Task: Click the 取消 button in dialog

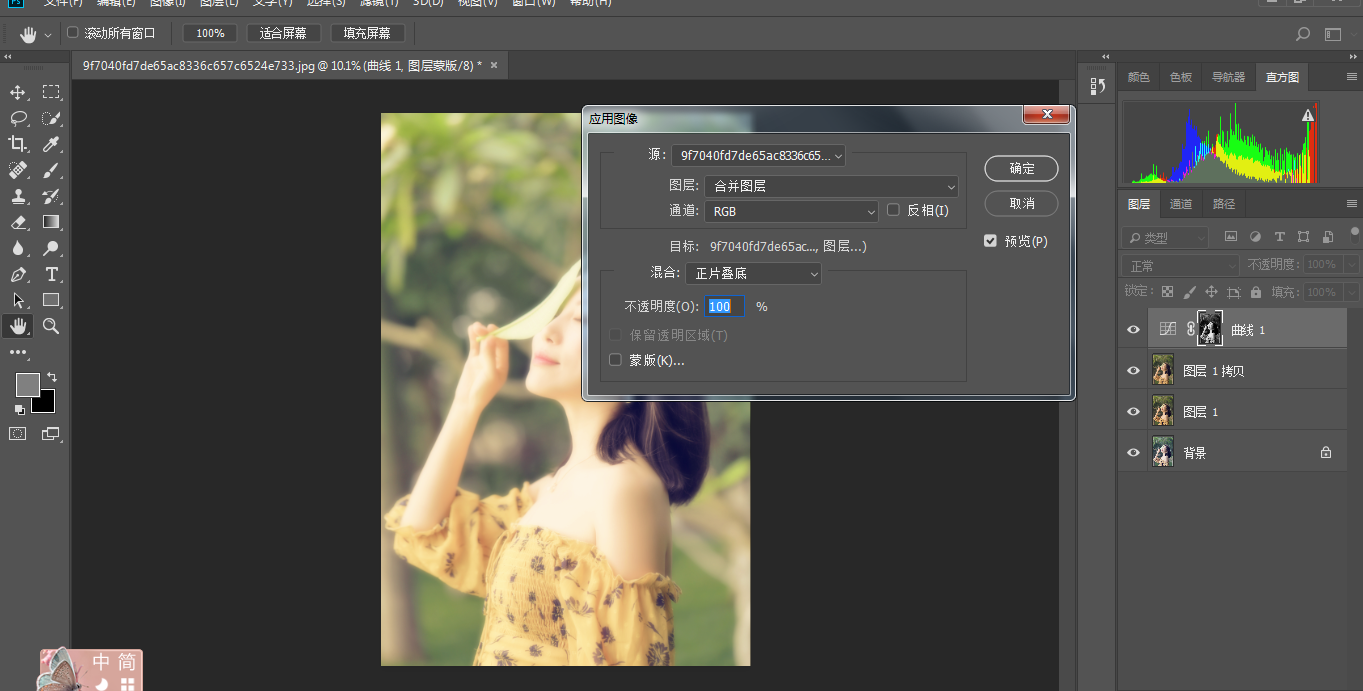Action: tap(1021, 203)
